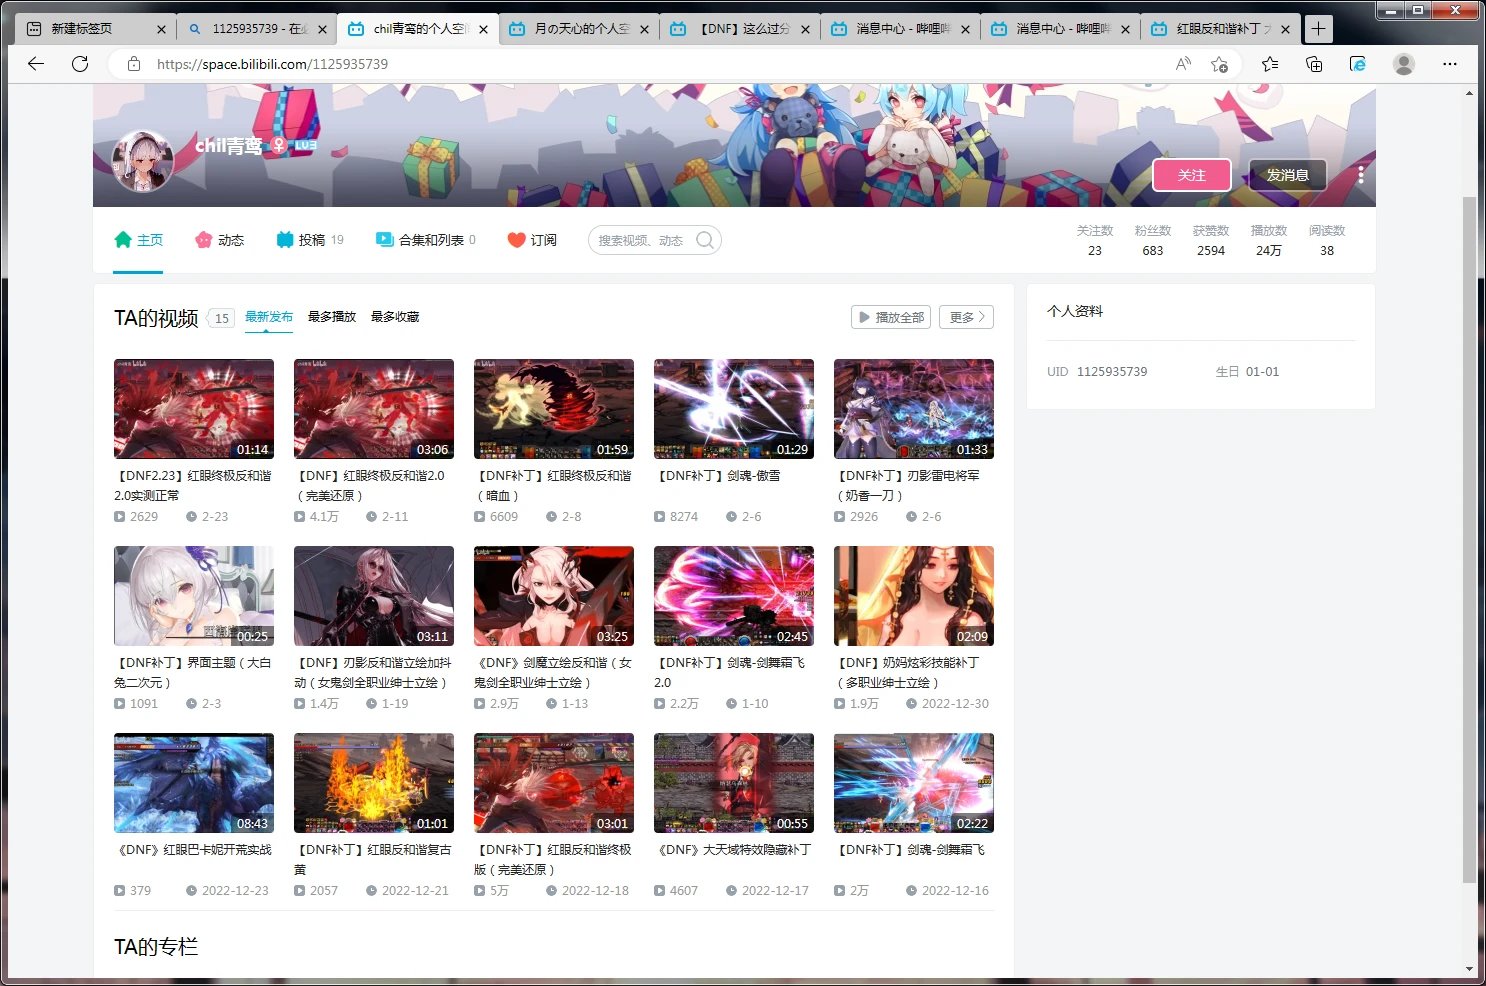Open the 界面主题（大白兔二次元）thumbnail
This screenshot has height=986, width=1486.
tap(194, 596)
